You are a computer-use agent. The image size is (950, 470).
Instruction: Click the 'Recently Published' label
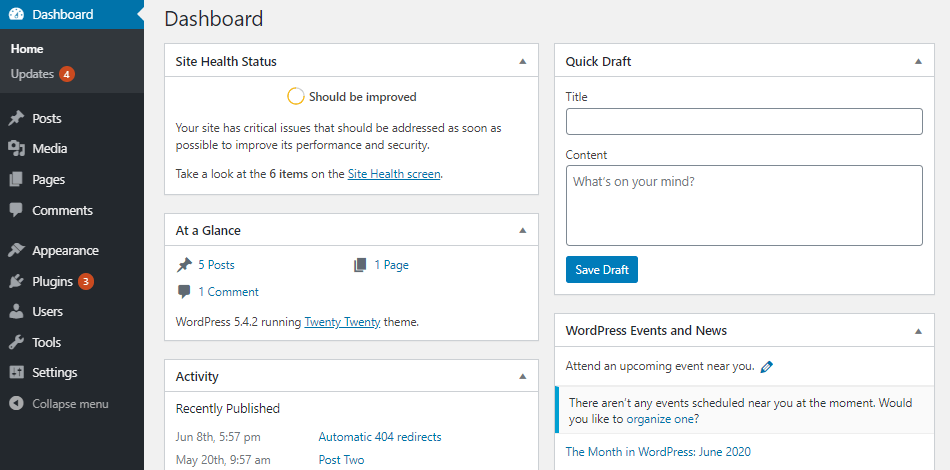pos(228,408)
